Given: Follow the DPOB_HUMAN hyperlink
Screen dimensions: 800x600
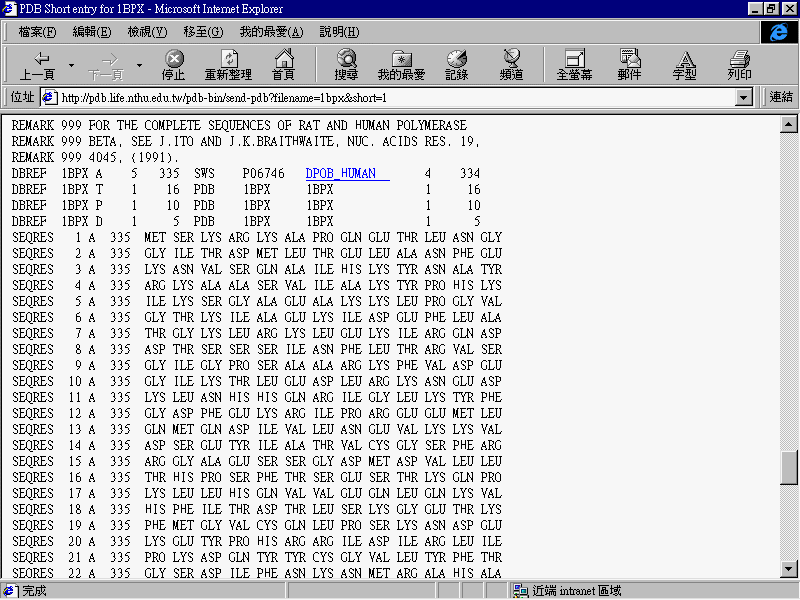Looking at the screenshot, I should 341,173.
